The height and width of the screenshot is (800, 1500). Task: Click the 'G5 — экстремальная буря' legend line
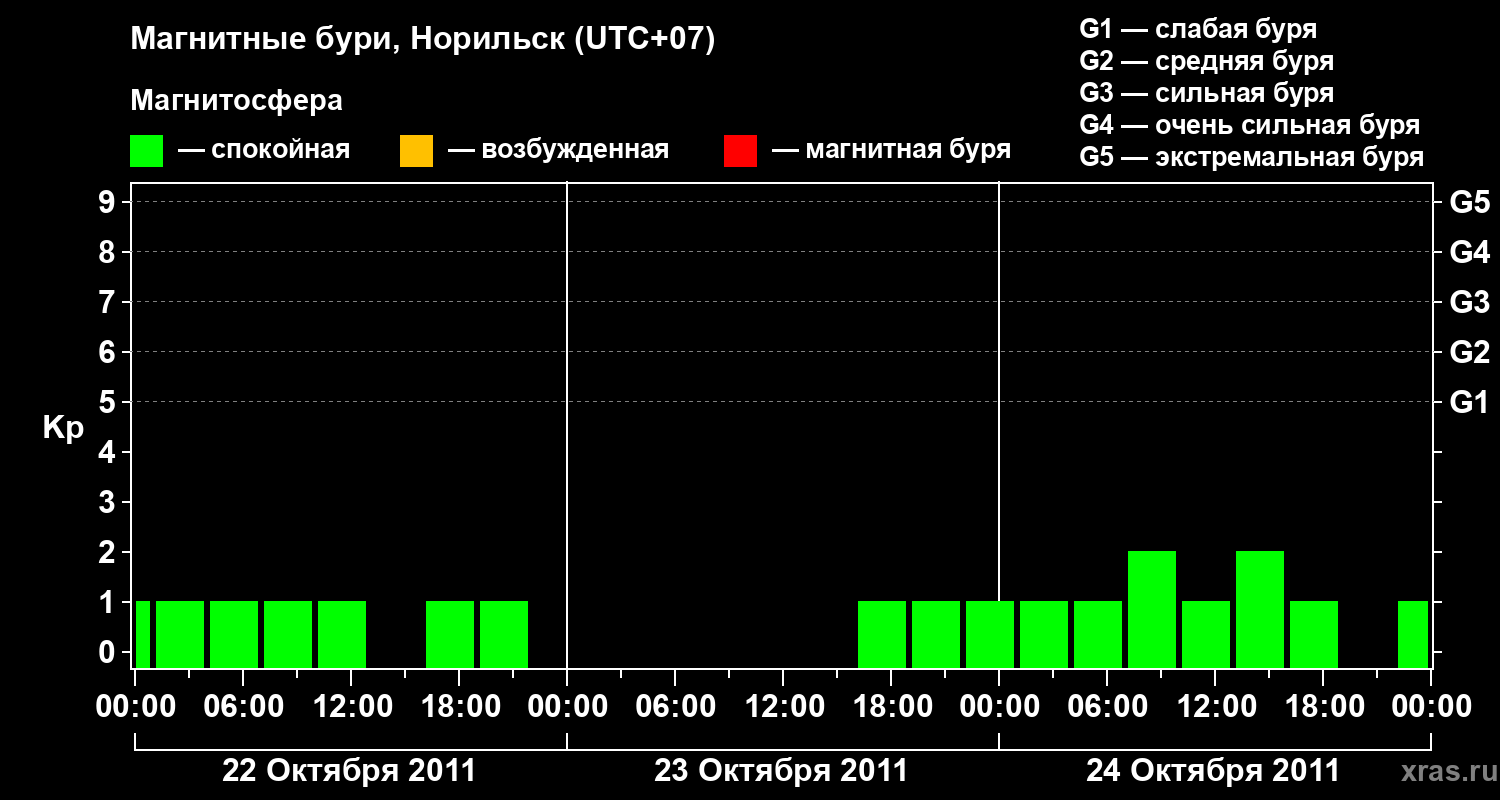pos(1252,157)
